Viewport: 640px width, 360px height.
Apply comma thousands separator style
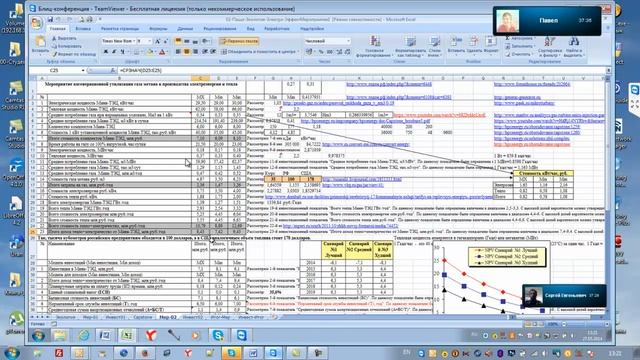(x=329, y=52)
